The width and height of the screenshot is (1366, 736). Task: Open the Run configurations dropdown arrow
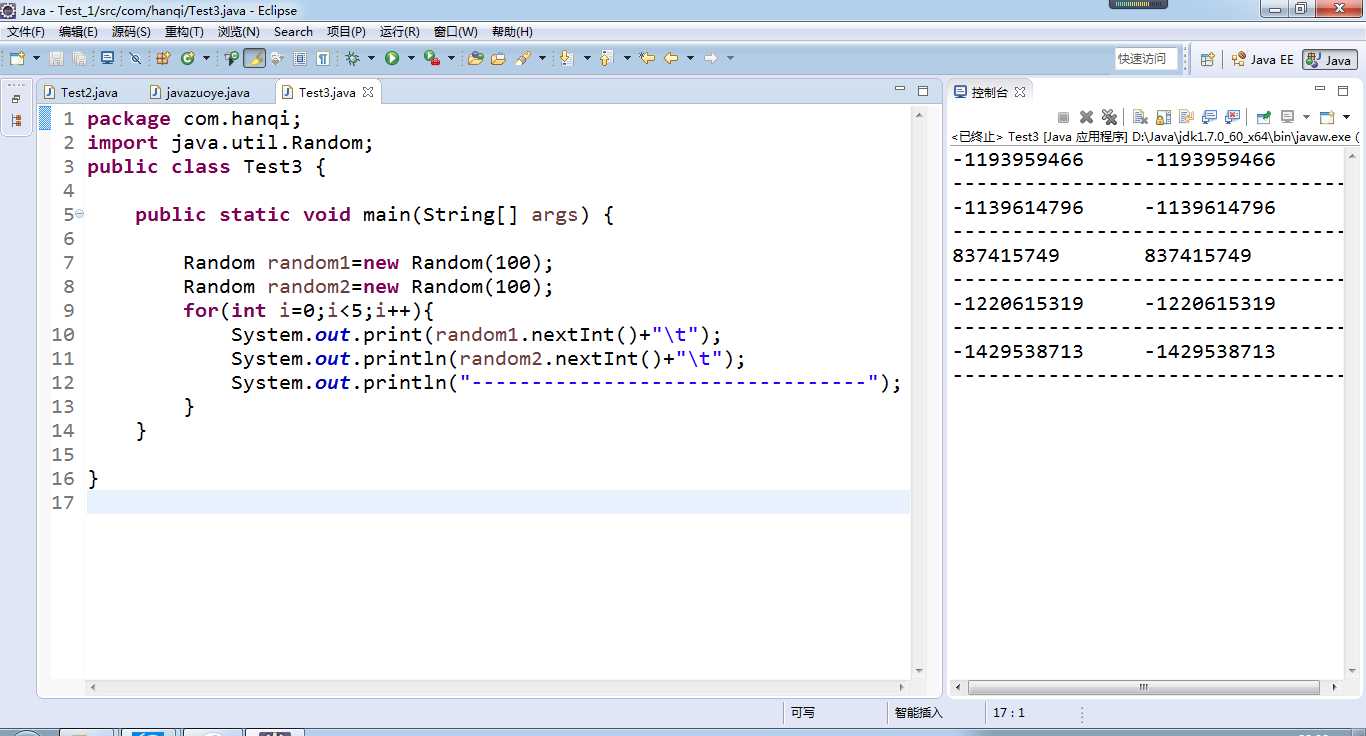(x=411, y=59)
